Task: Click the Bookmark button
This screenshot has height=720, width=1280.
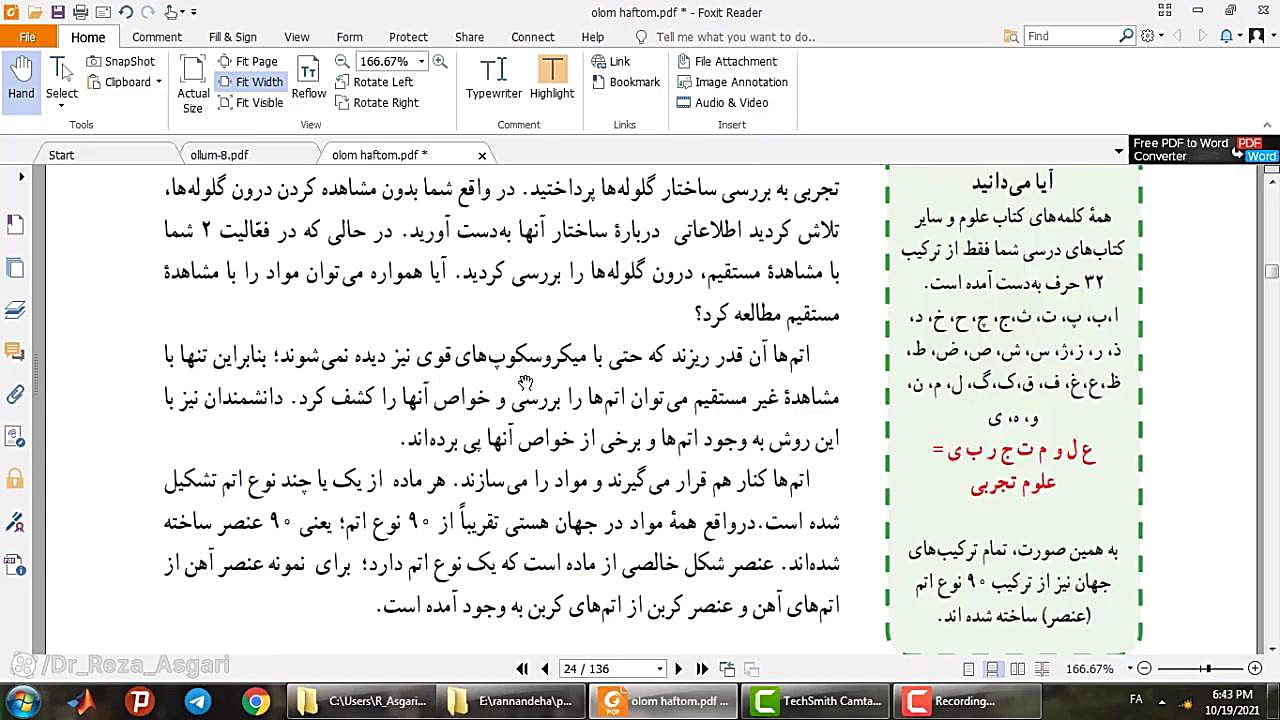Action: coord(625,82)
